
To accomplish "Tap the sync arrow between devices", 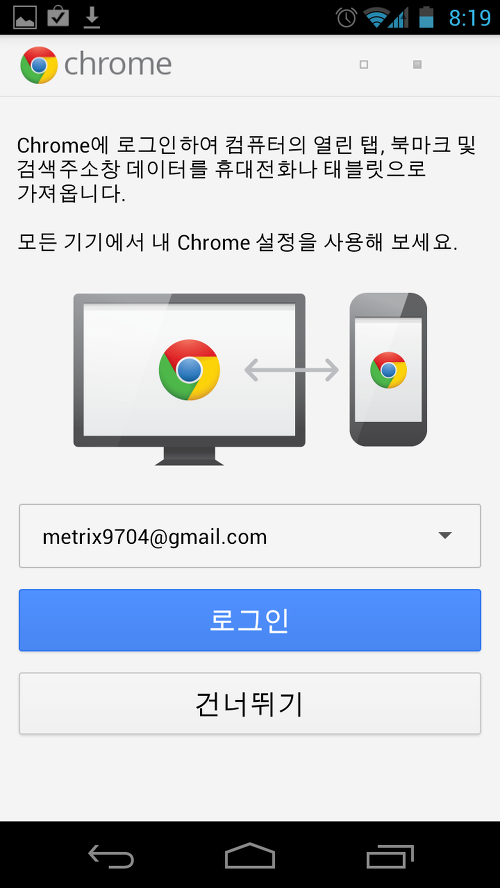I will click(292, 370).
